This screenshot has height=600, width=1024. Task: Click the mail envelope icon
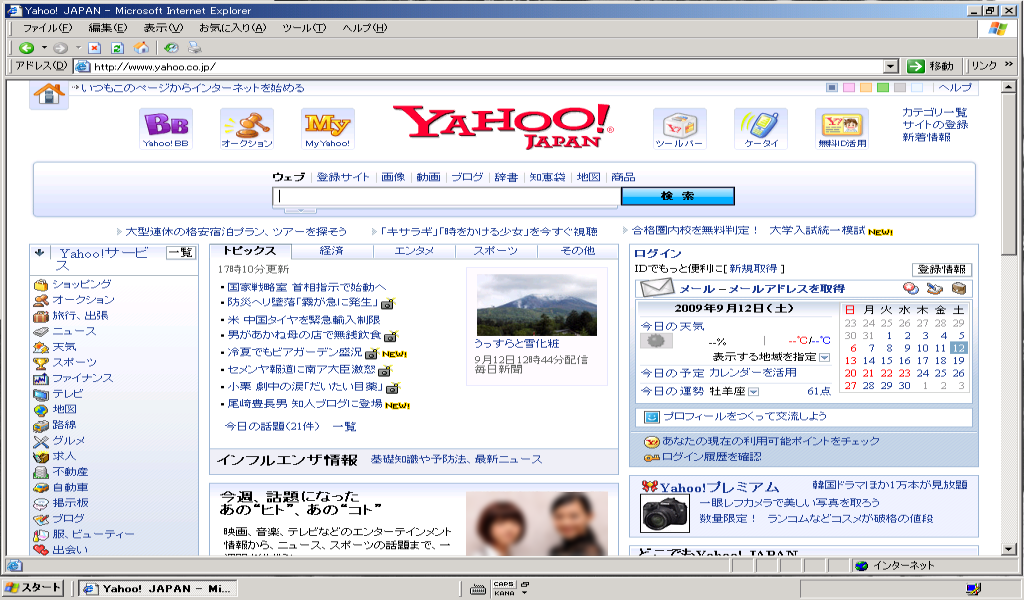(656, 287)
